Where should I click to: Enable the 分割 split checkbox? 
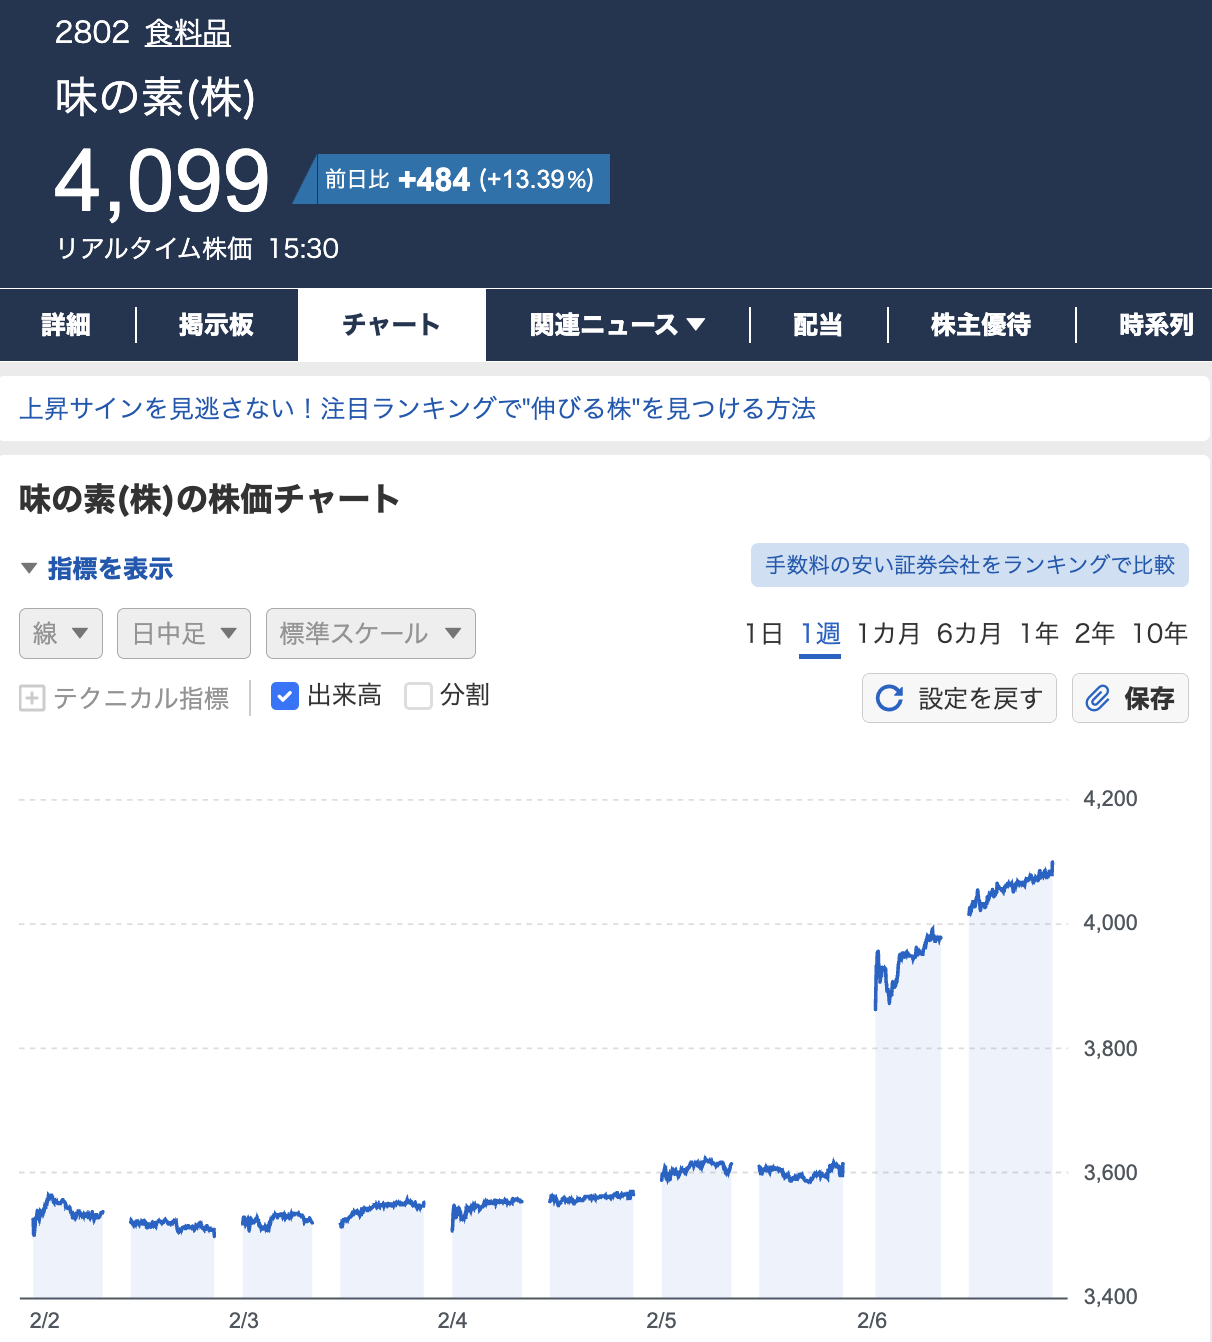[418, 696]
